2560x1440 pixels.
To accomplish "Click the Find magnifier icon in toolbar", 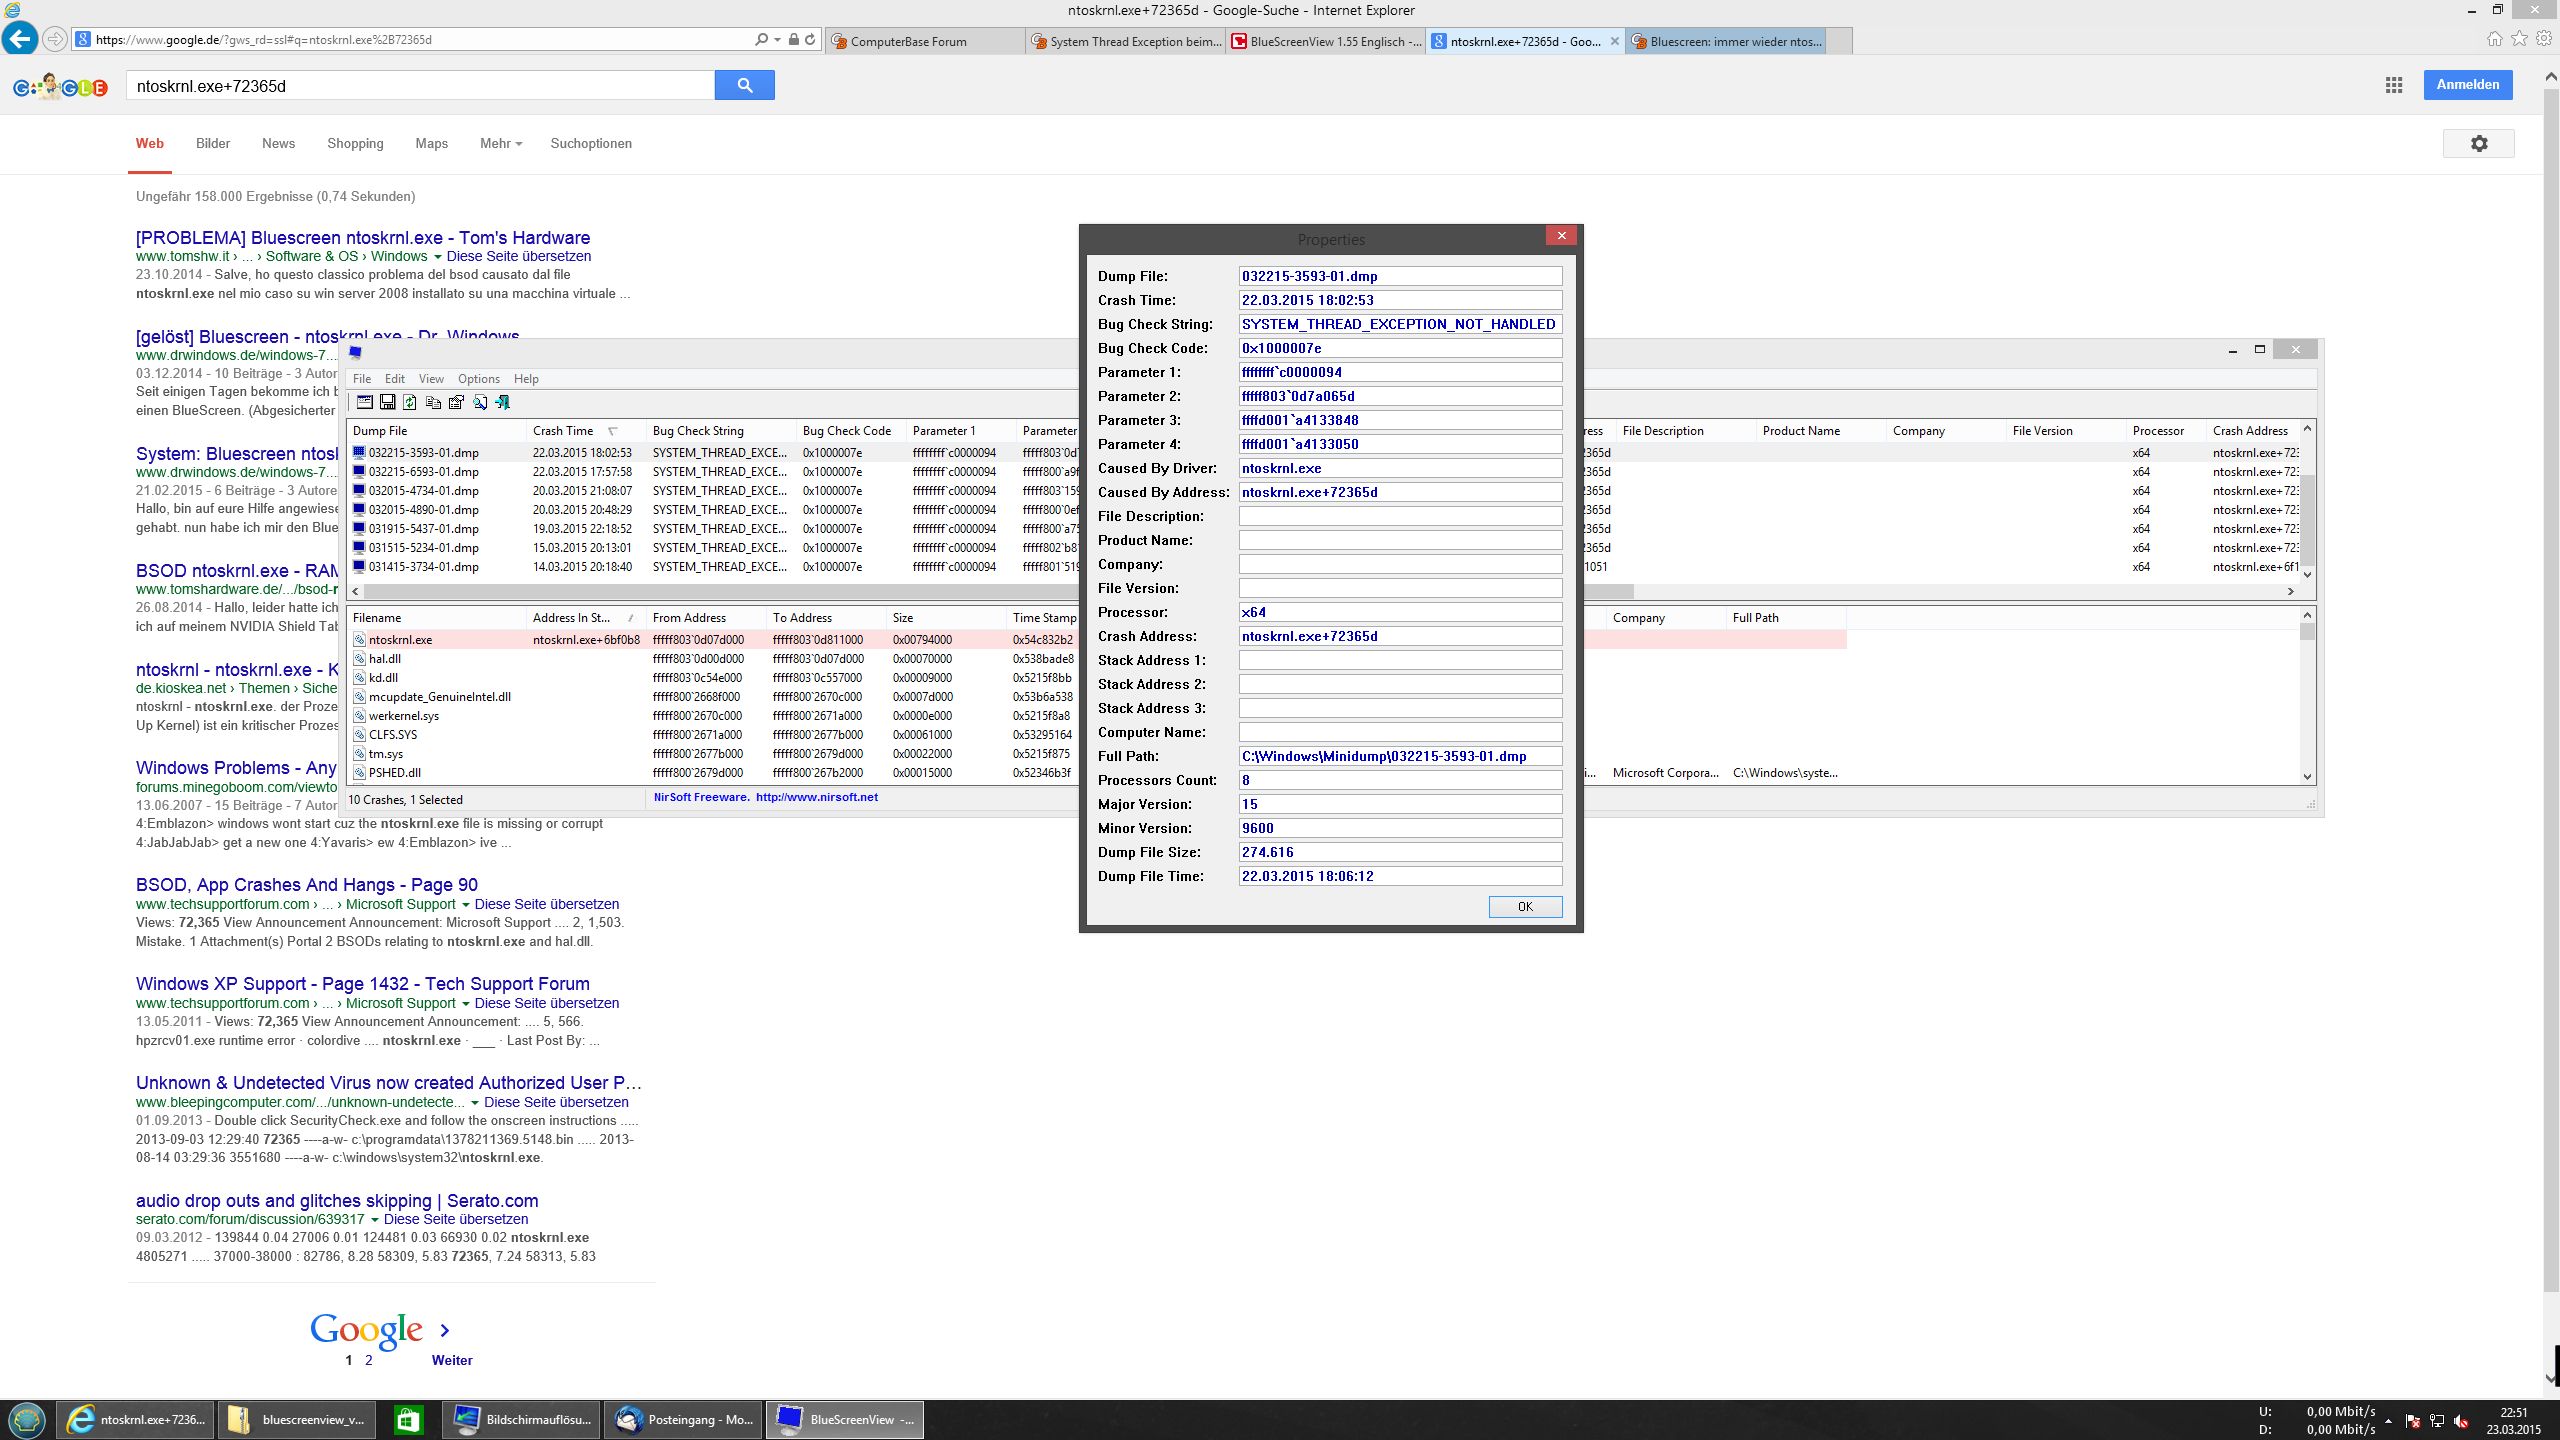I will [480, 402].
